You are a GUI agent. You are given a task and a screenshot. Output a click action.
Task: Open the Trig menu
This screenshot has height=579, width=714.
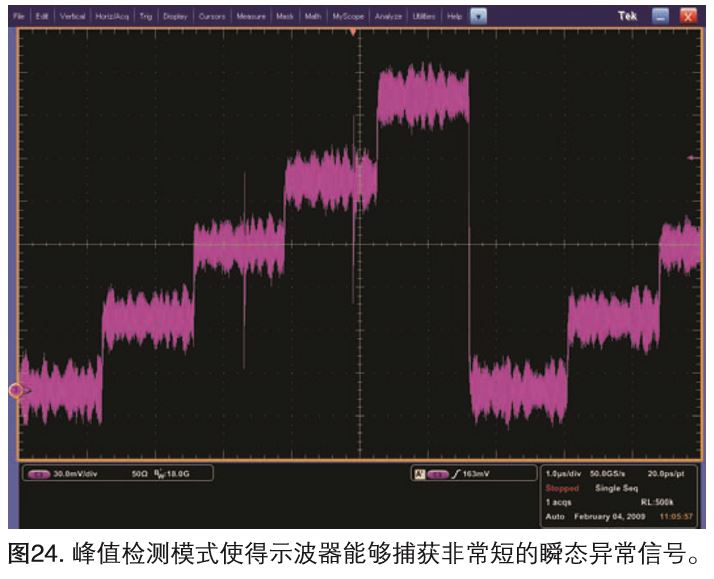coord(147,17)
